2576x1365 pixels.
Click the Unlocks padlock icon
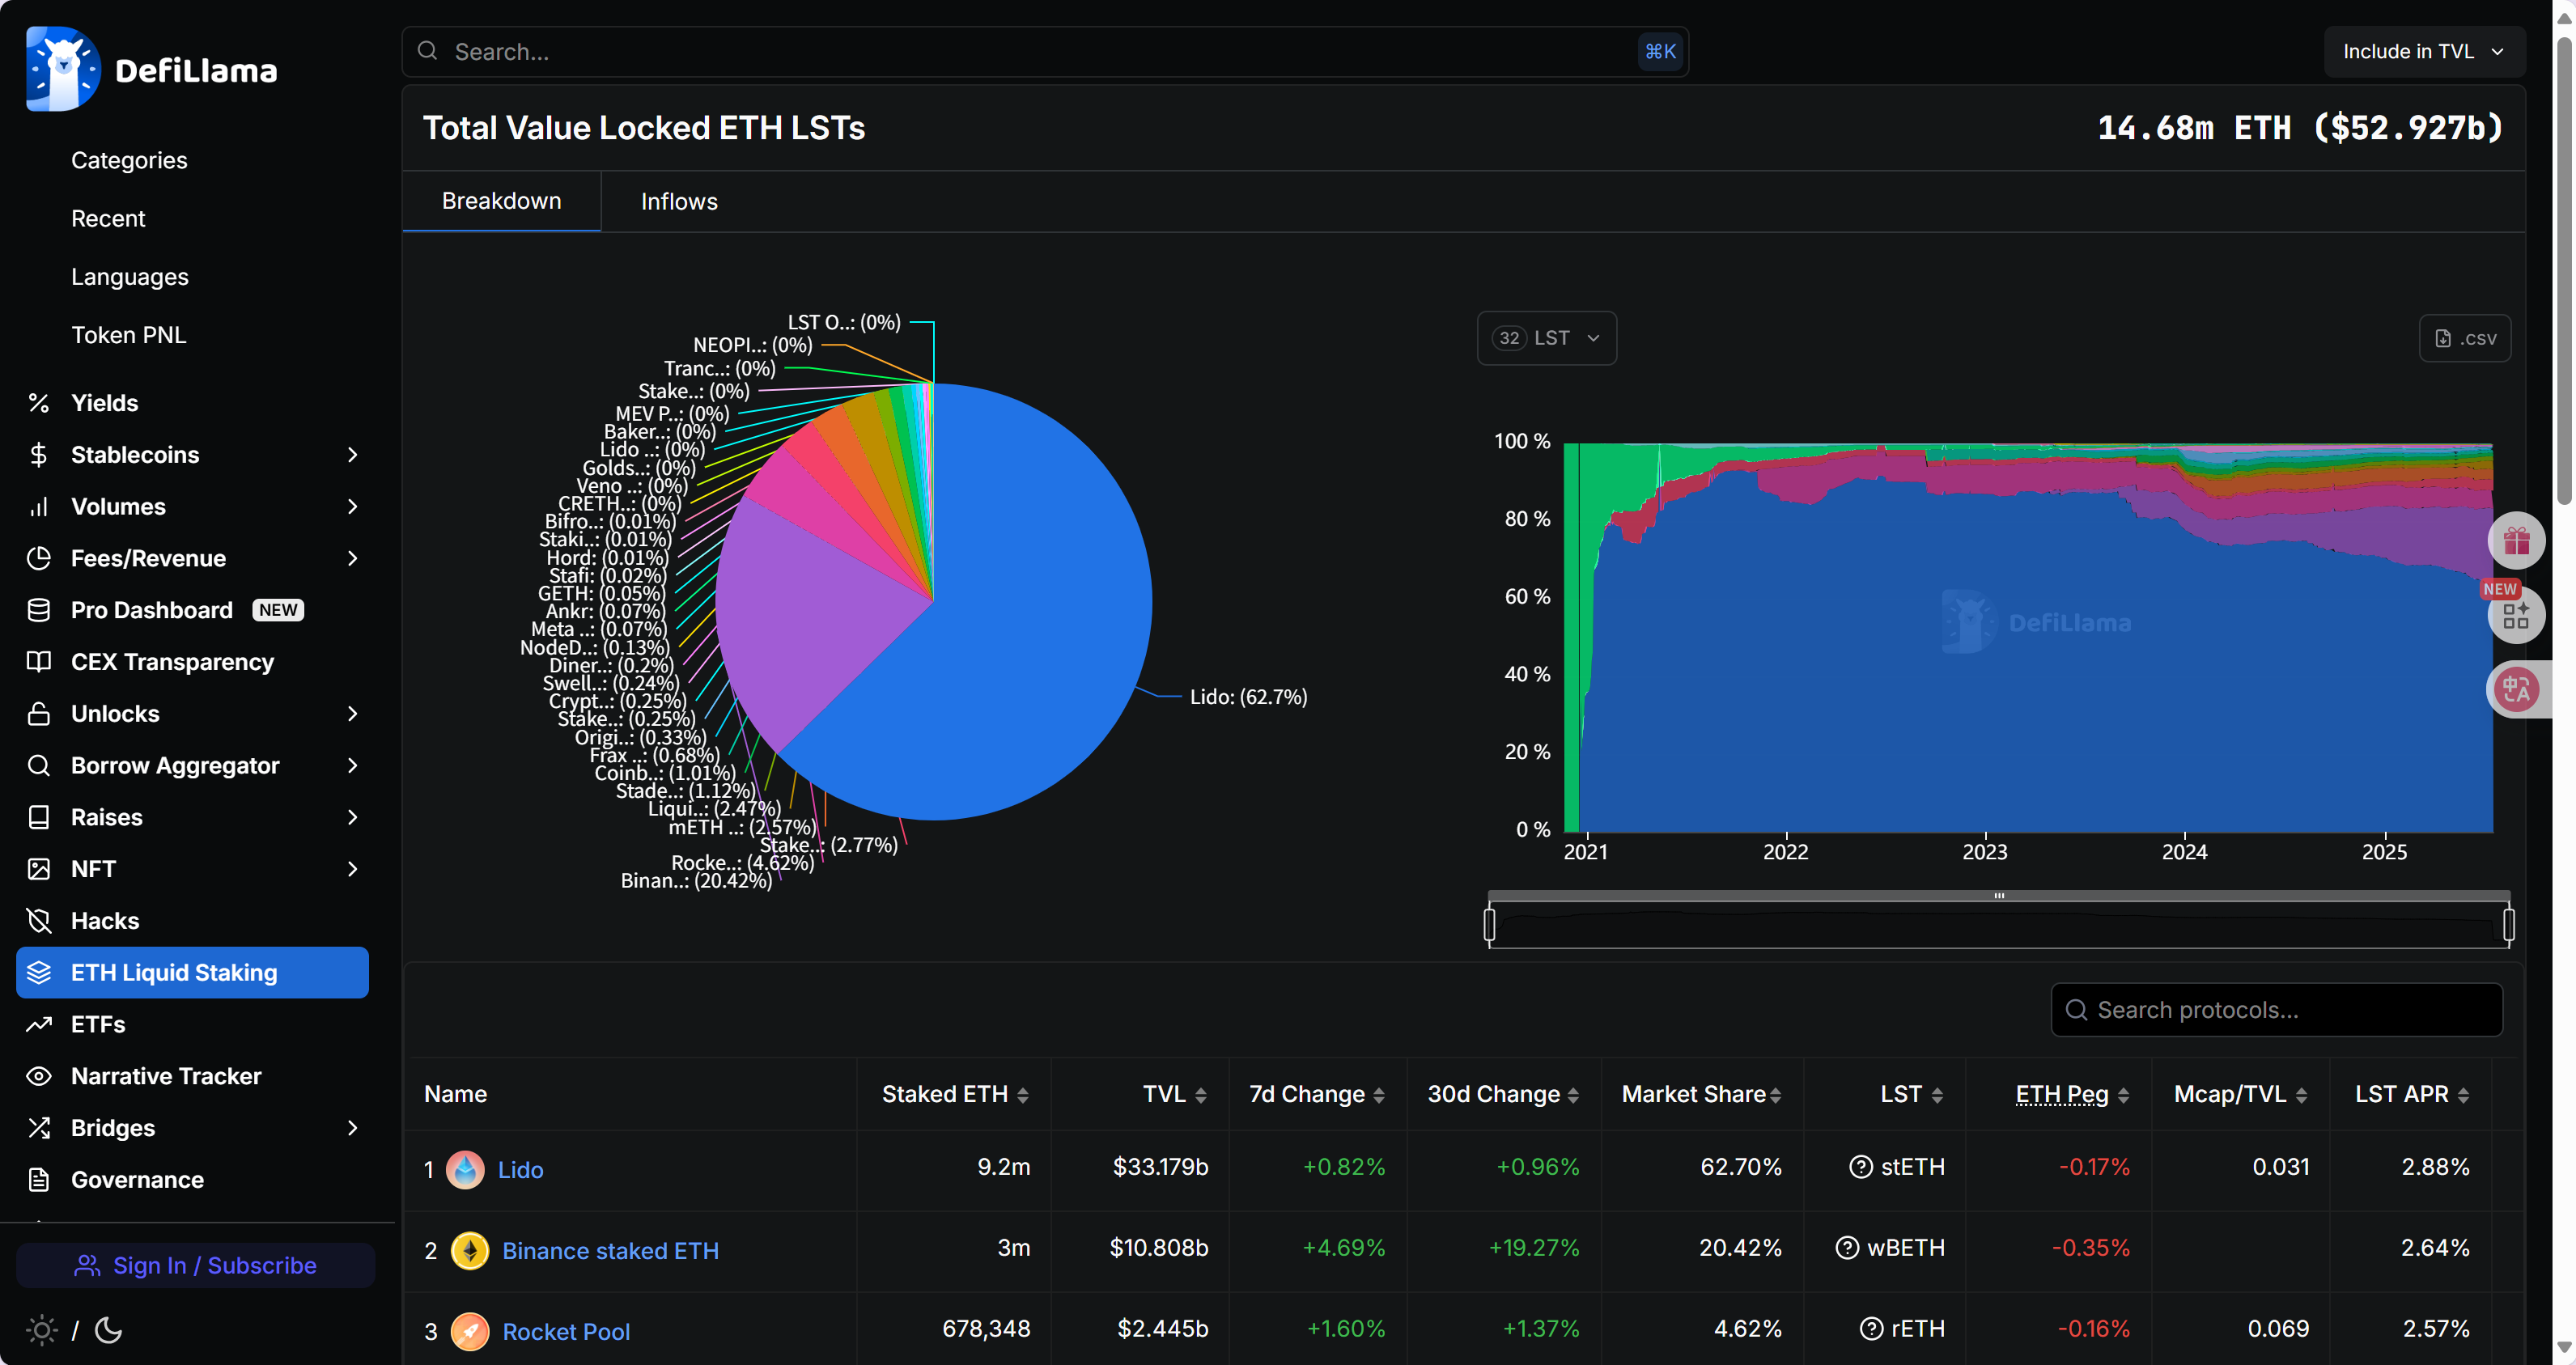tap(39, 714)
